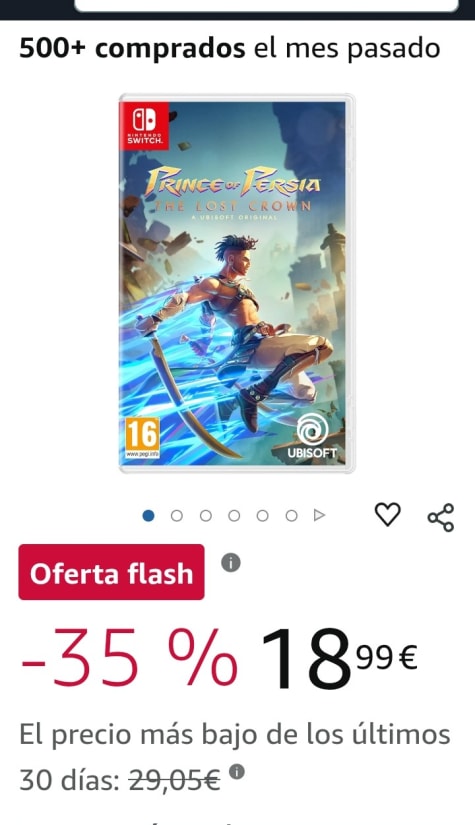Click the Oferta flash red badge
The width and height of the screenshot is (475, 825).
tap(112, 572)
